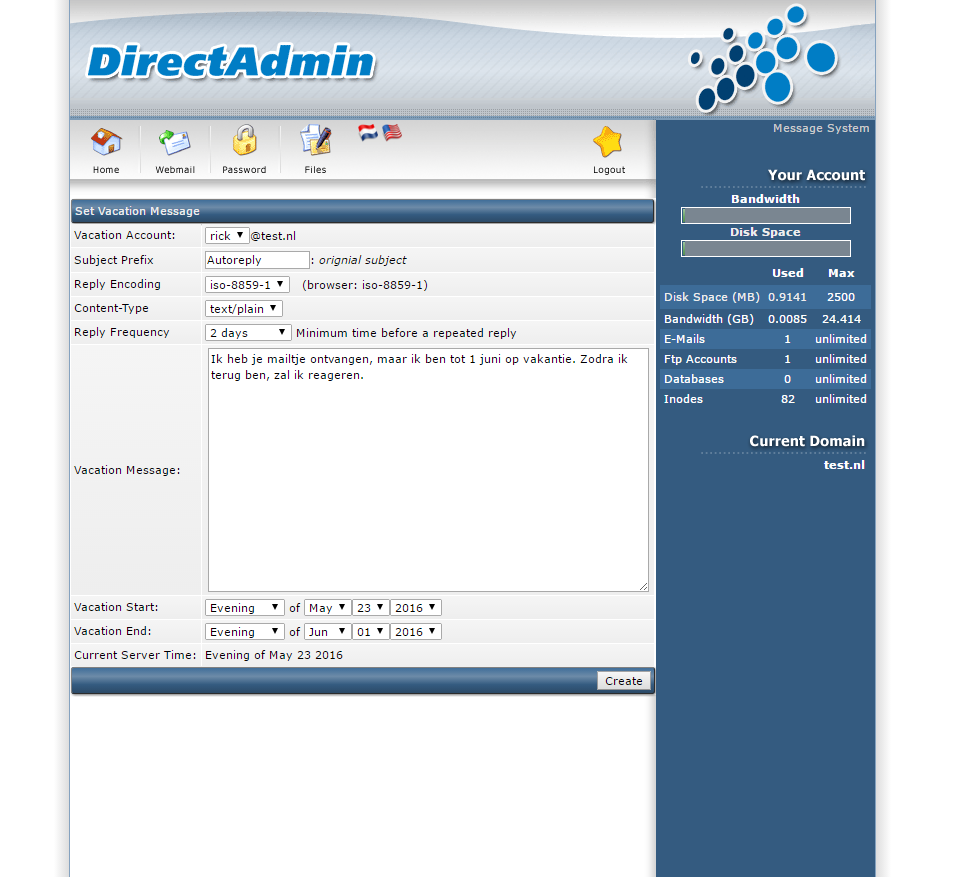This screenshot has width=961, height=877.
Task: Choose Vacation End day dropdown
Action: point(371,632)
